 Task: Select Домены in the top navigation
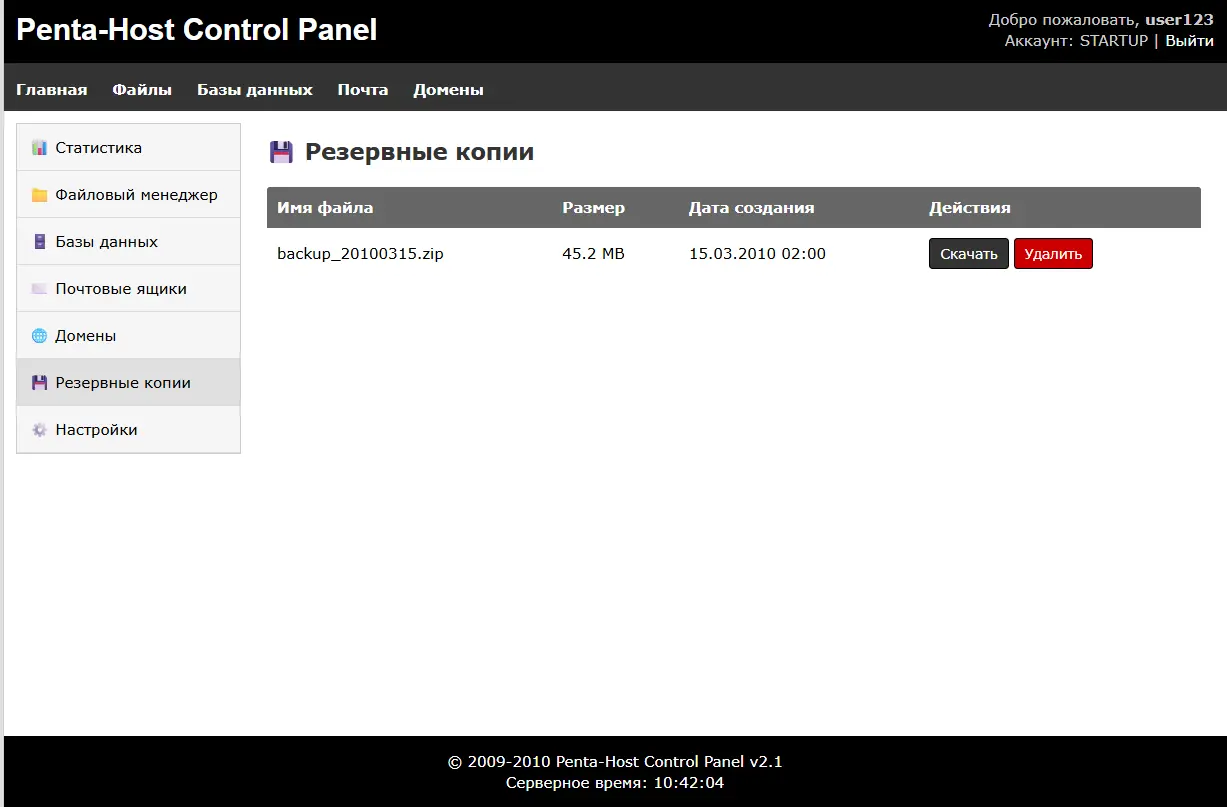tap(449, 90)
